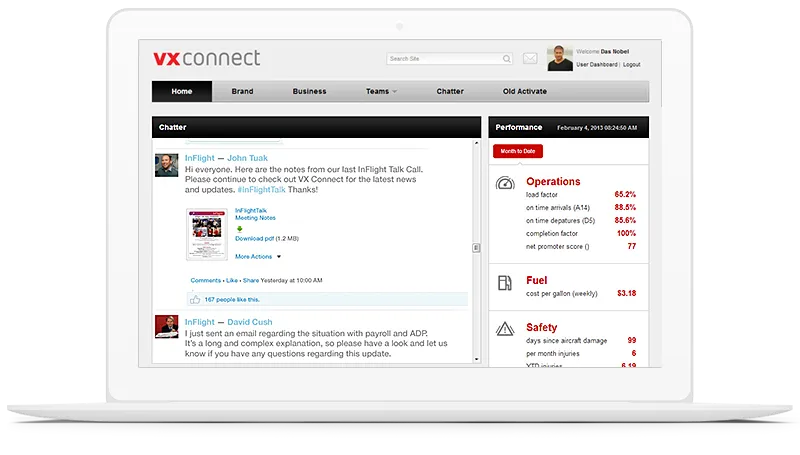800x455 pixels.
Task: Click net promoter score value 77
Action: point(632,246)
